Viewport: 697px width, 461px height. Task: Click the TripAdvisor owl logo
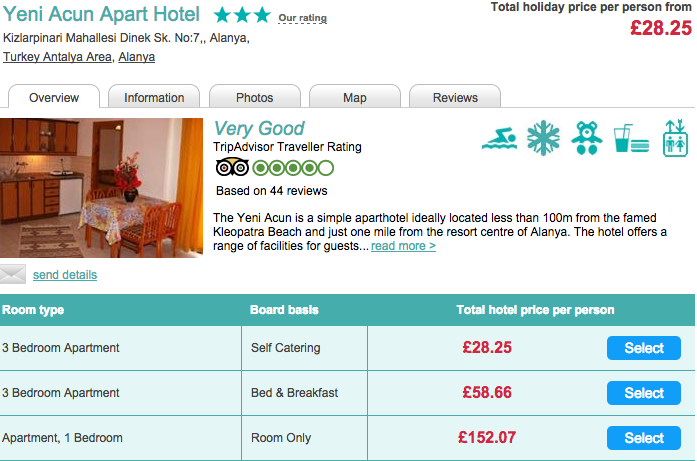pyautogui.click(x=232, y=168)
